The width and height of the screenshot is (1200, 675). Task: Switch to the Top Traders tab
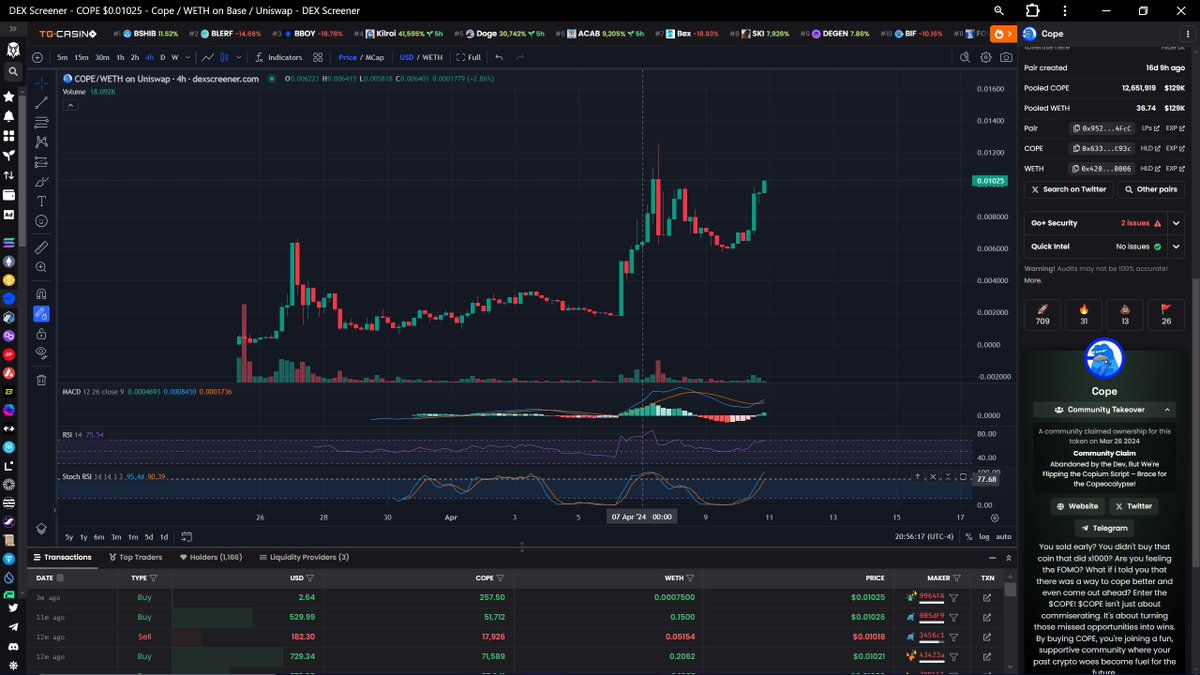pyautogui.click(x=135, y=557)
